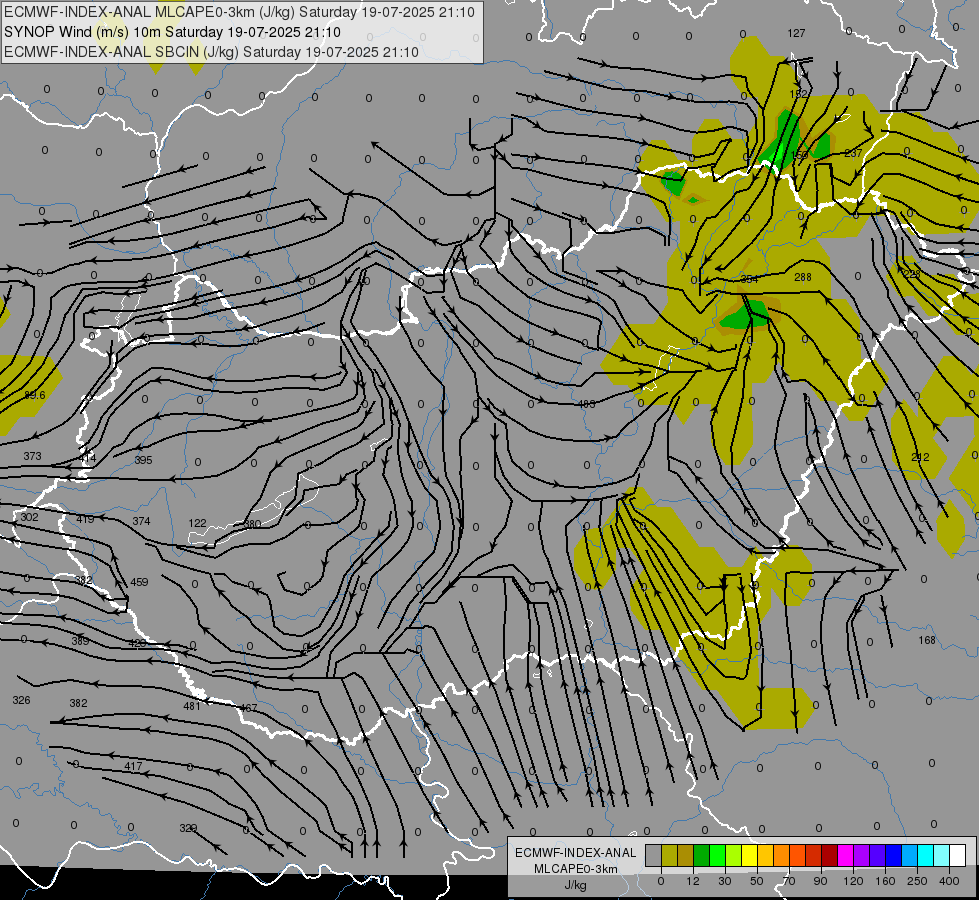Click the '419' value on the map
This screenshot has width=979, height=900.
[85, 519]
